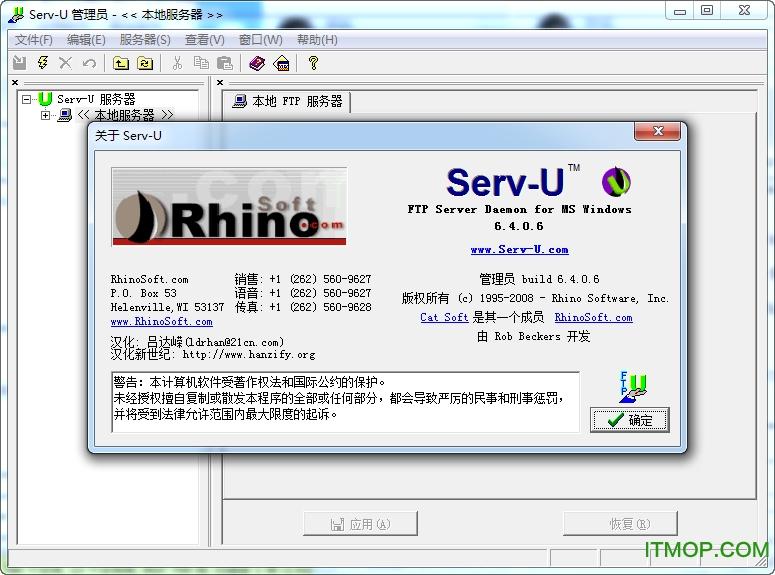Click the folder refresh toolbar icon

[145, 63]
